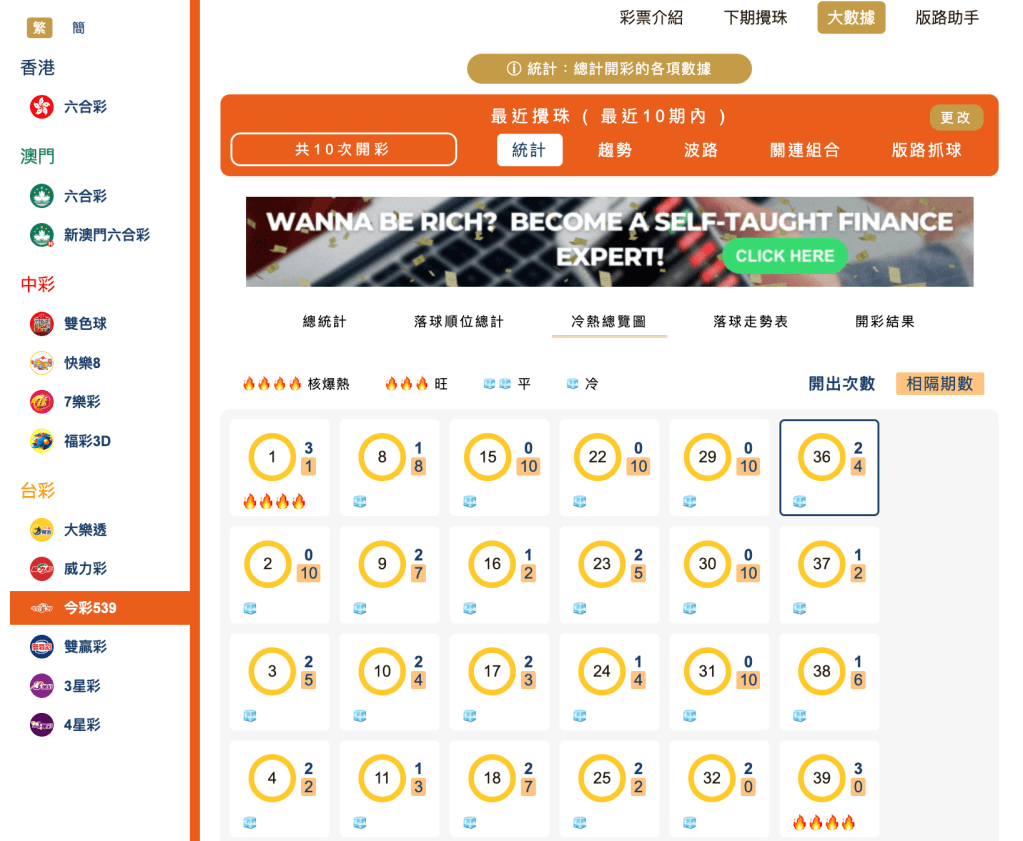Enable the 開出次數 display mode
The image size is (1023, 841).
click(841, 382)
